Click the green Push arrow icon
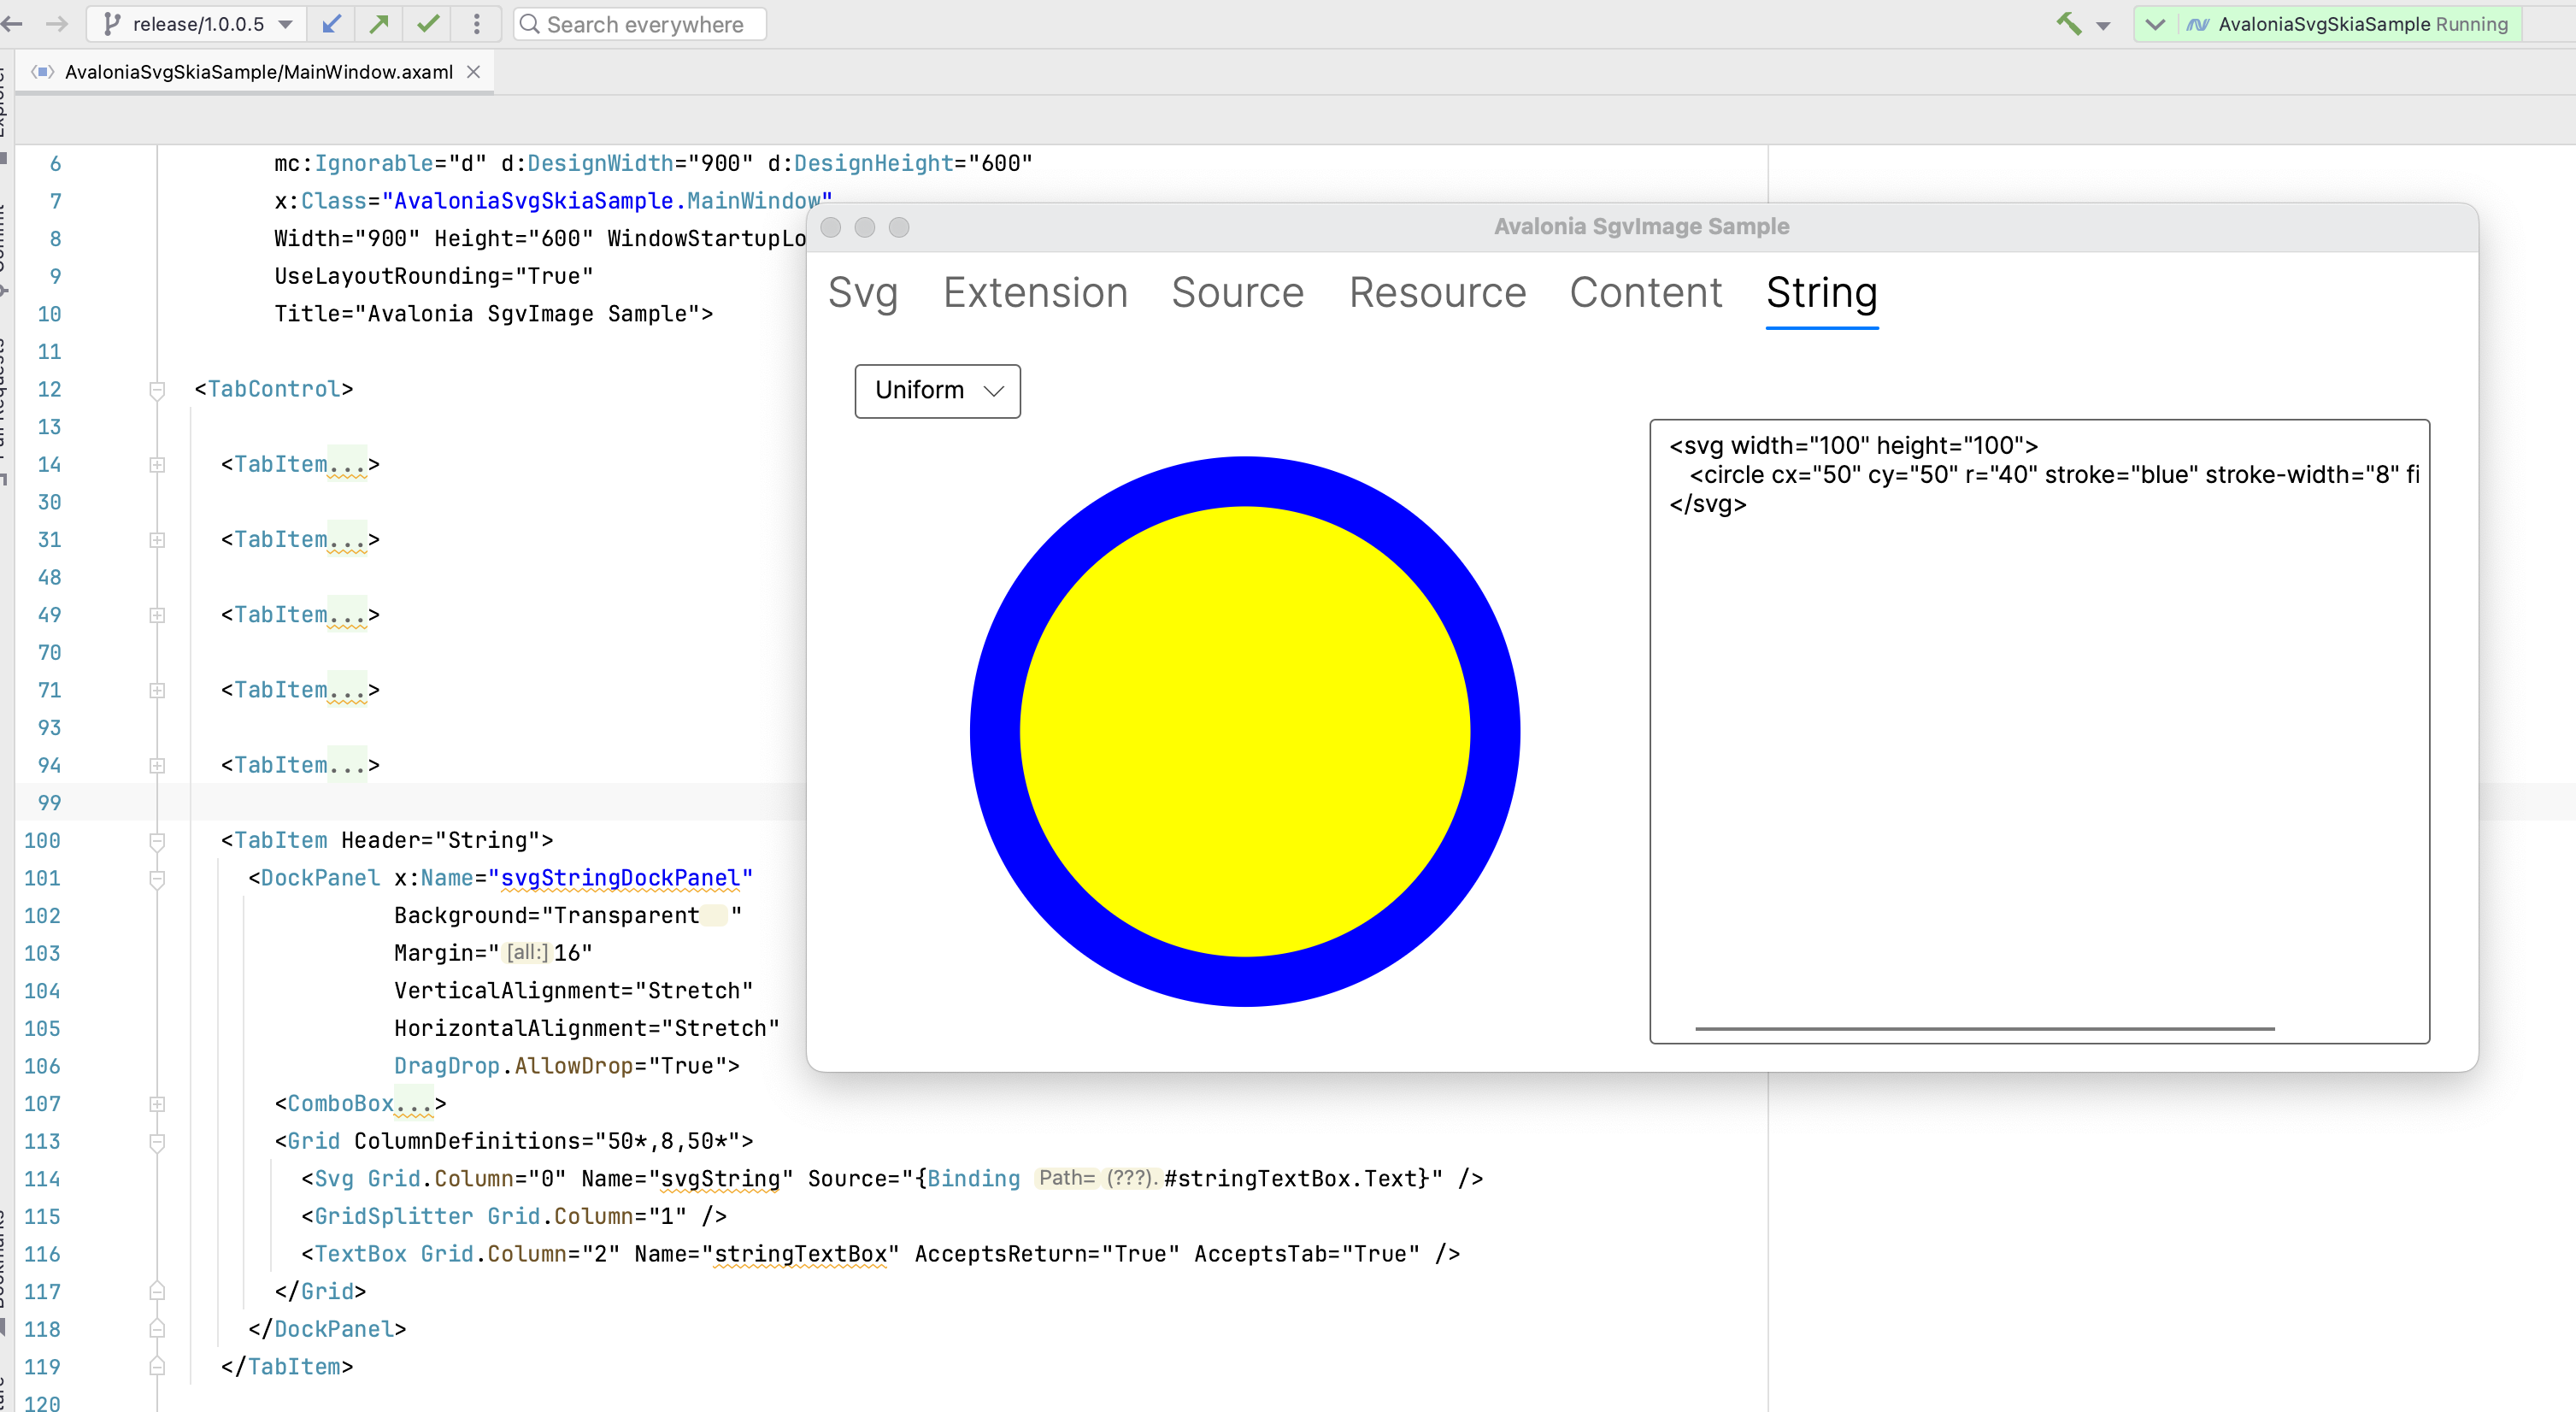 click(x=379, y=24)
